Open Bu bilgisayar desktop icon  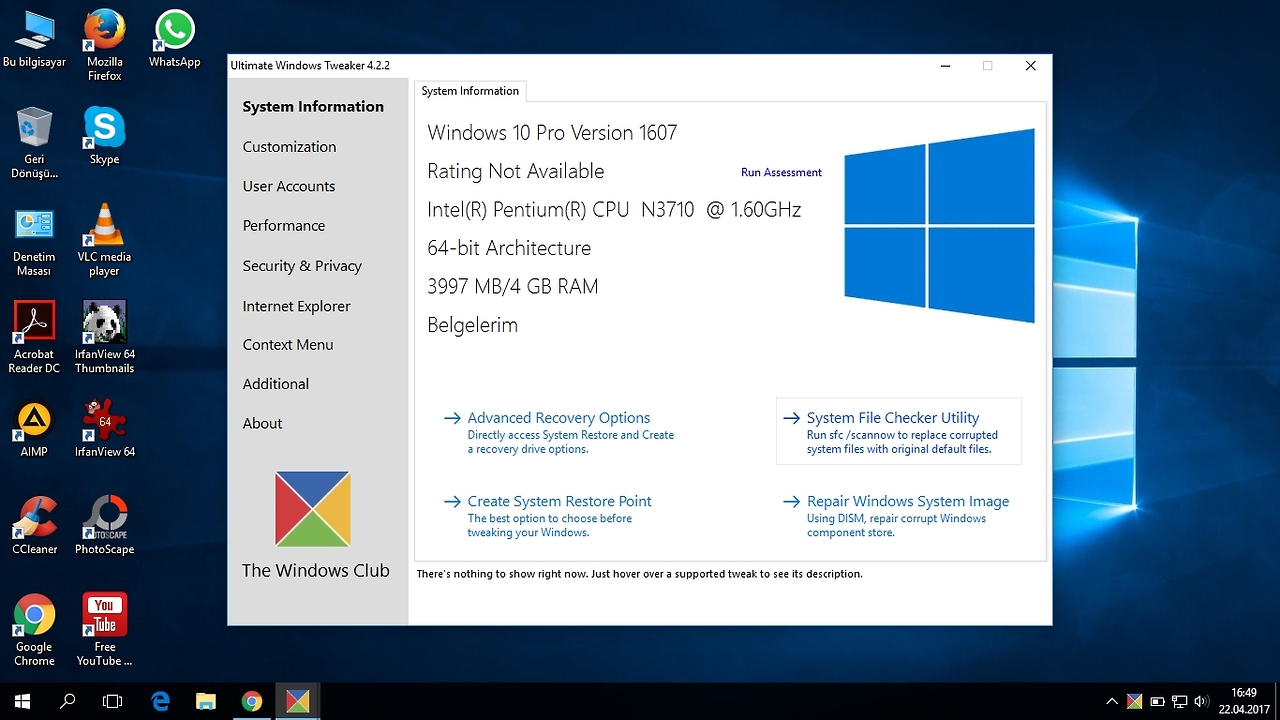pyautogui.click(x=34, y=40)
